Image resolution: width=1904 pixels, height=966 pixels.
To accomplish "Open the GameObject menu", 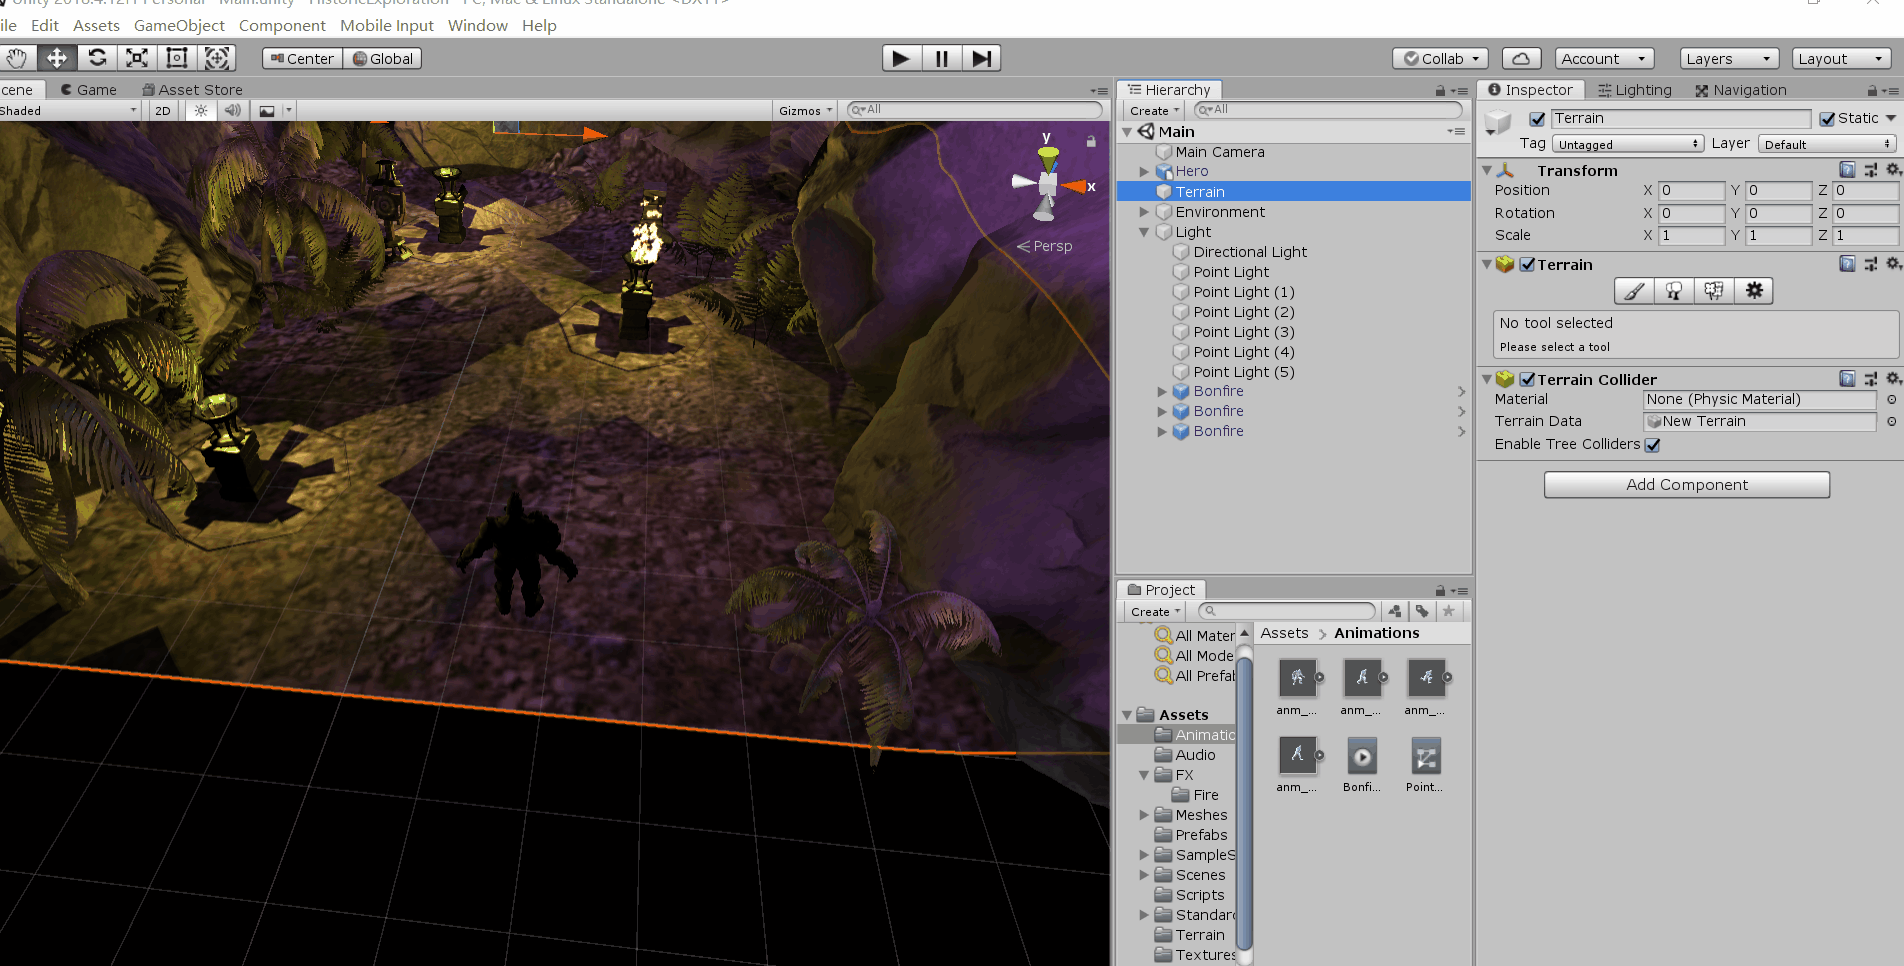I will pos(179,25).
